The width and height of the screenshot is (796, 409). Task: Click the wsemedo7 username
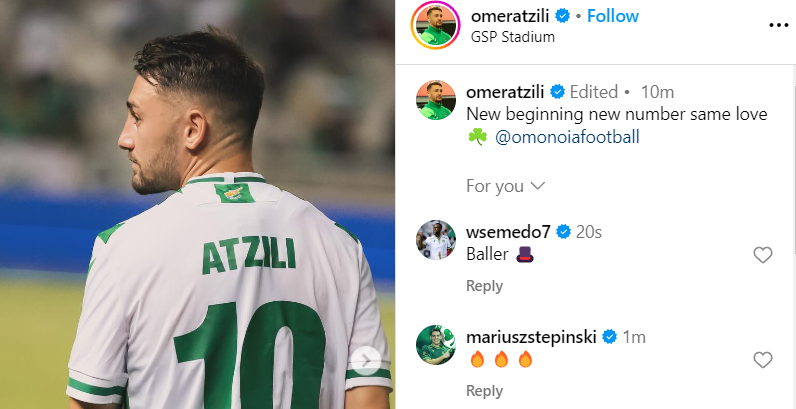(x=508, y=232)
